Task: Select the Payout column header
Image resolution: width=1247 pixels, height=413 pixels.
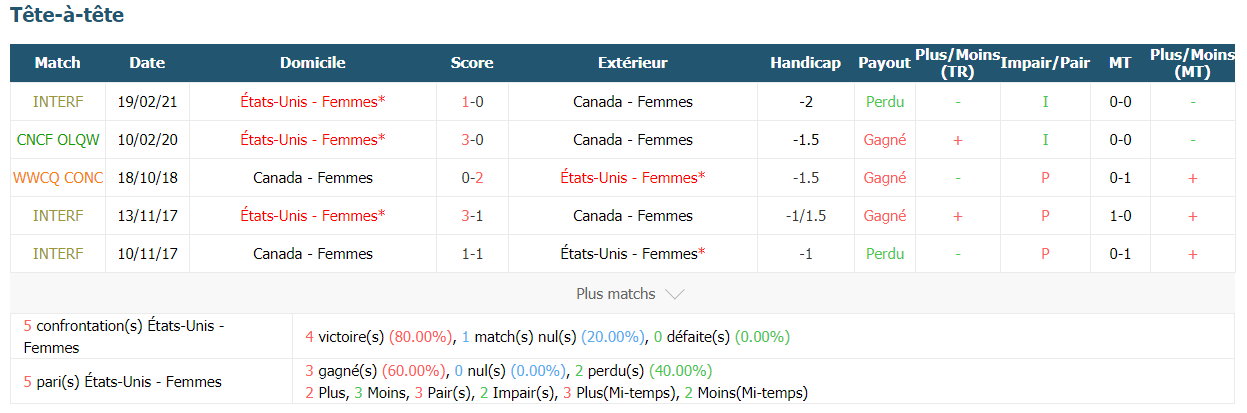Action: click(x=884, y=63)
